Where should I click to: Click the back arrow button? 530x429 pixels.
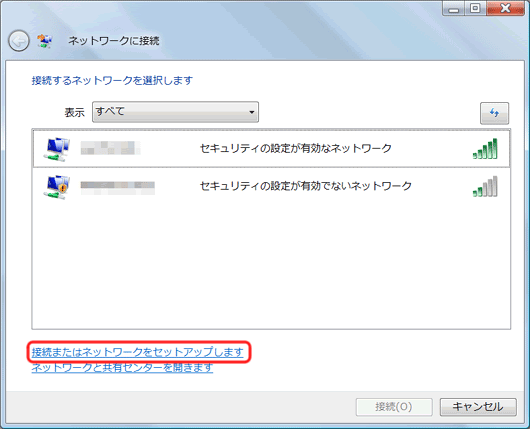pyautogui.click(x=19, y=41)
